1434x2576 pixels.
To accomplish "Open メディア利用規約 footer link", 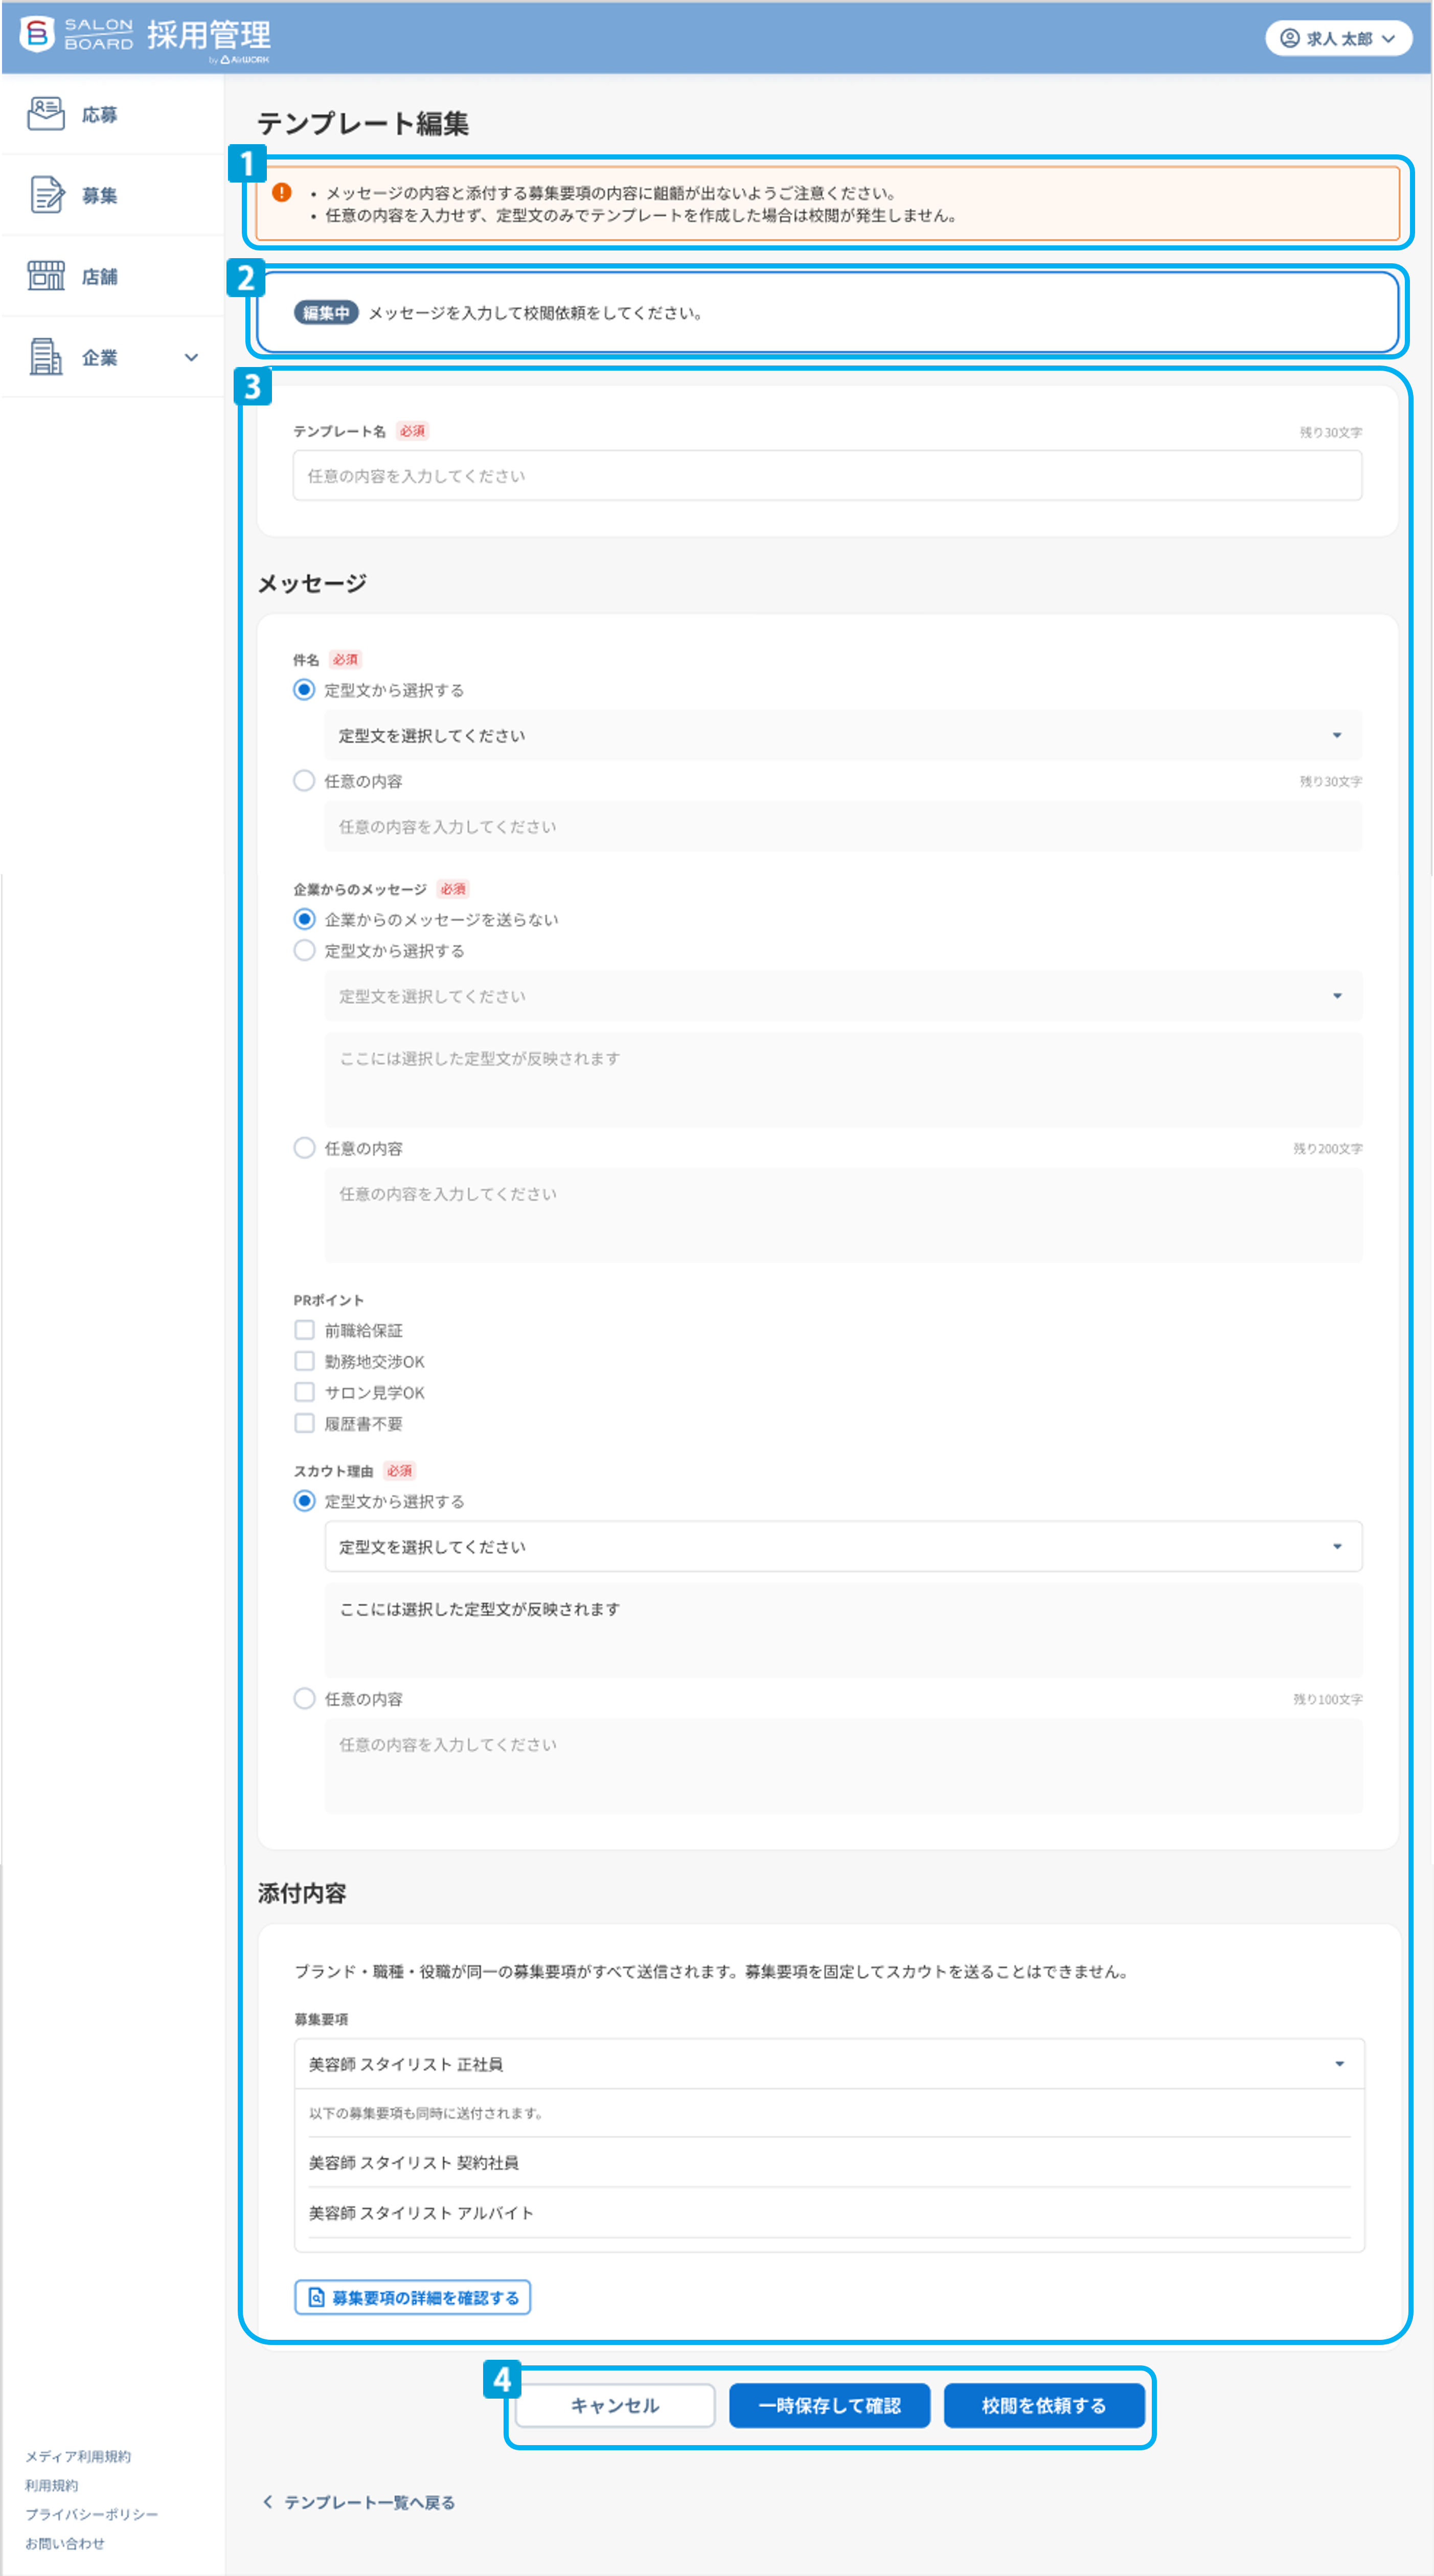I will pyautogui.click(x=78, y=2456).
